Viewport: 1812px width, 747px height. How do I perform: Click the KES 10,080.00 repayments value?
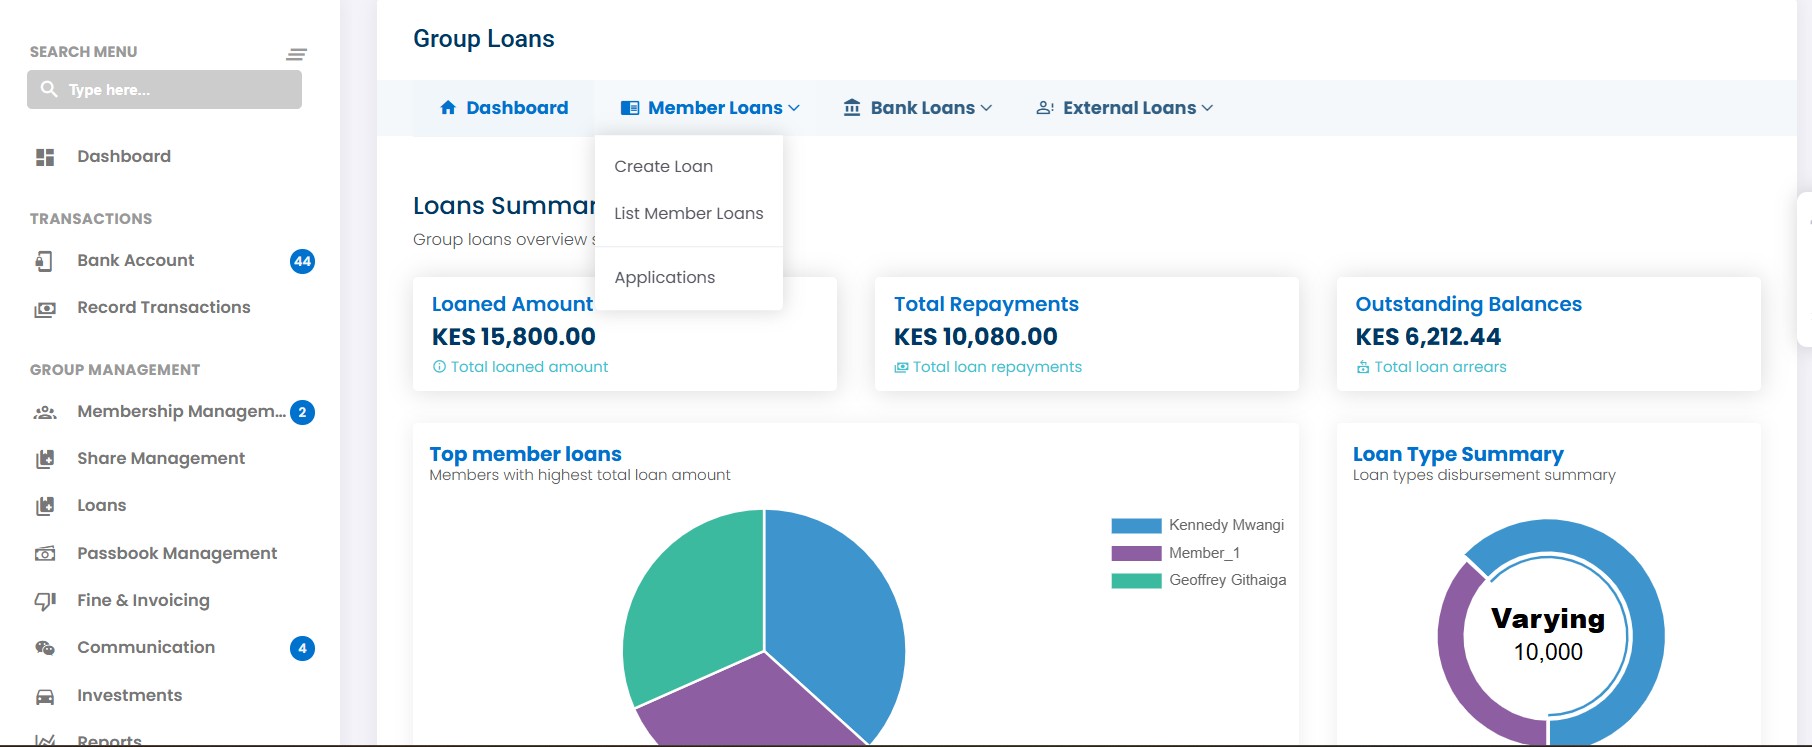click(976, 337)
